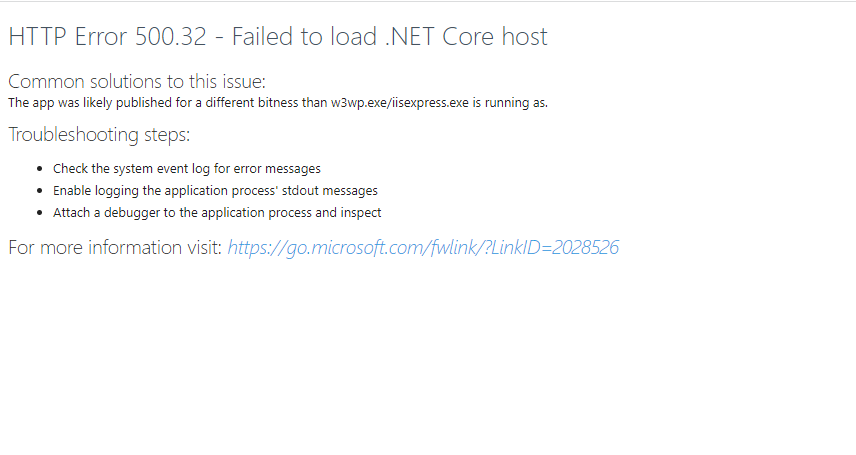The image size is (856, 455).
Task: Click the bullet before 'Check the system'
Action: [39, 169]
